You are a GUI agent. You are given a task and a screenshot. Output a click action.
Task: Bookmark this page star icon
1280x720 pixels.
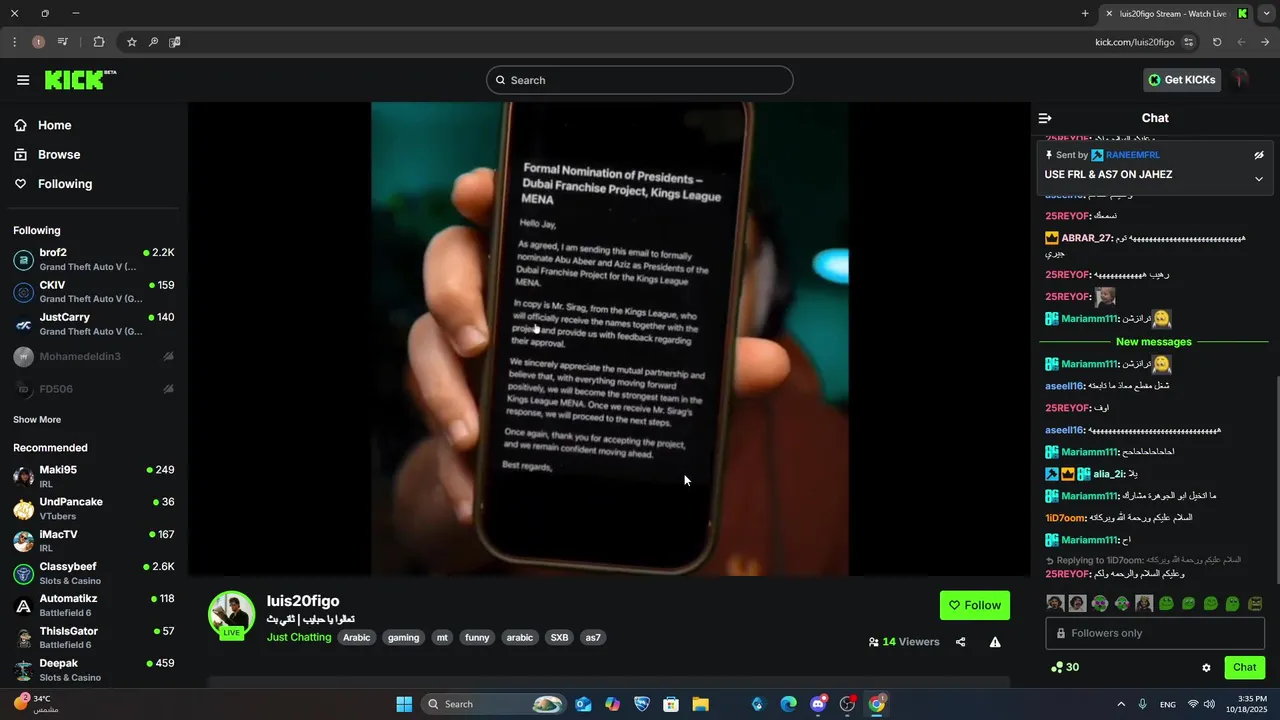click(x=131, y=42)
